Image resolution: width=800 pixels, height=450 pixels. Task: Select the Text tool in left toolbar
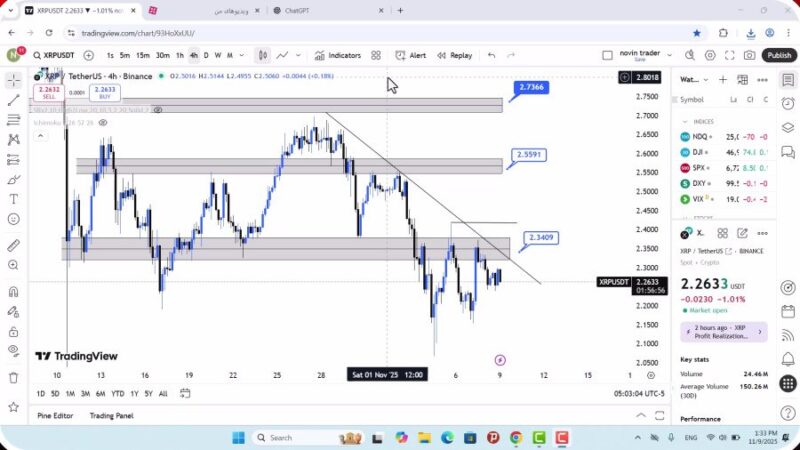click(x=14, y=199)
